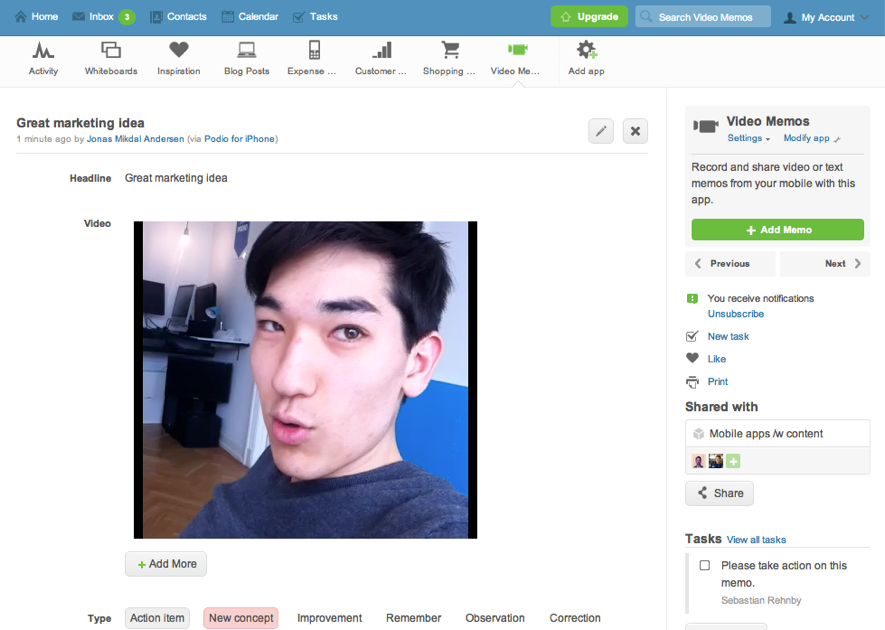Viewport: 885px width, 630px height.
Task: Open Calendar from top navigation
Action: tap(250, 17)
